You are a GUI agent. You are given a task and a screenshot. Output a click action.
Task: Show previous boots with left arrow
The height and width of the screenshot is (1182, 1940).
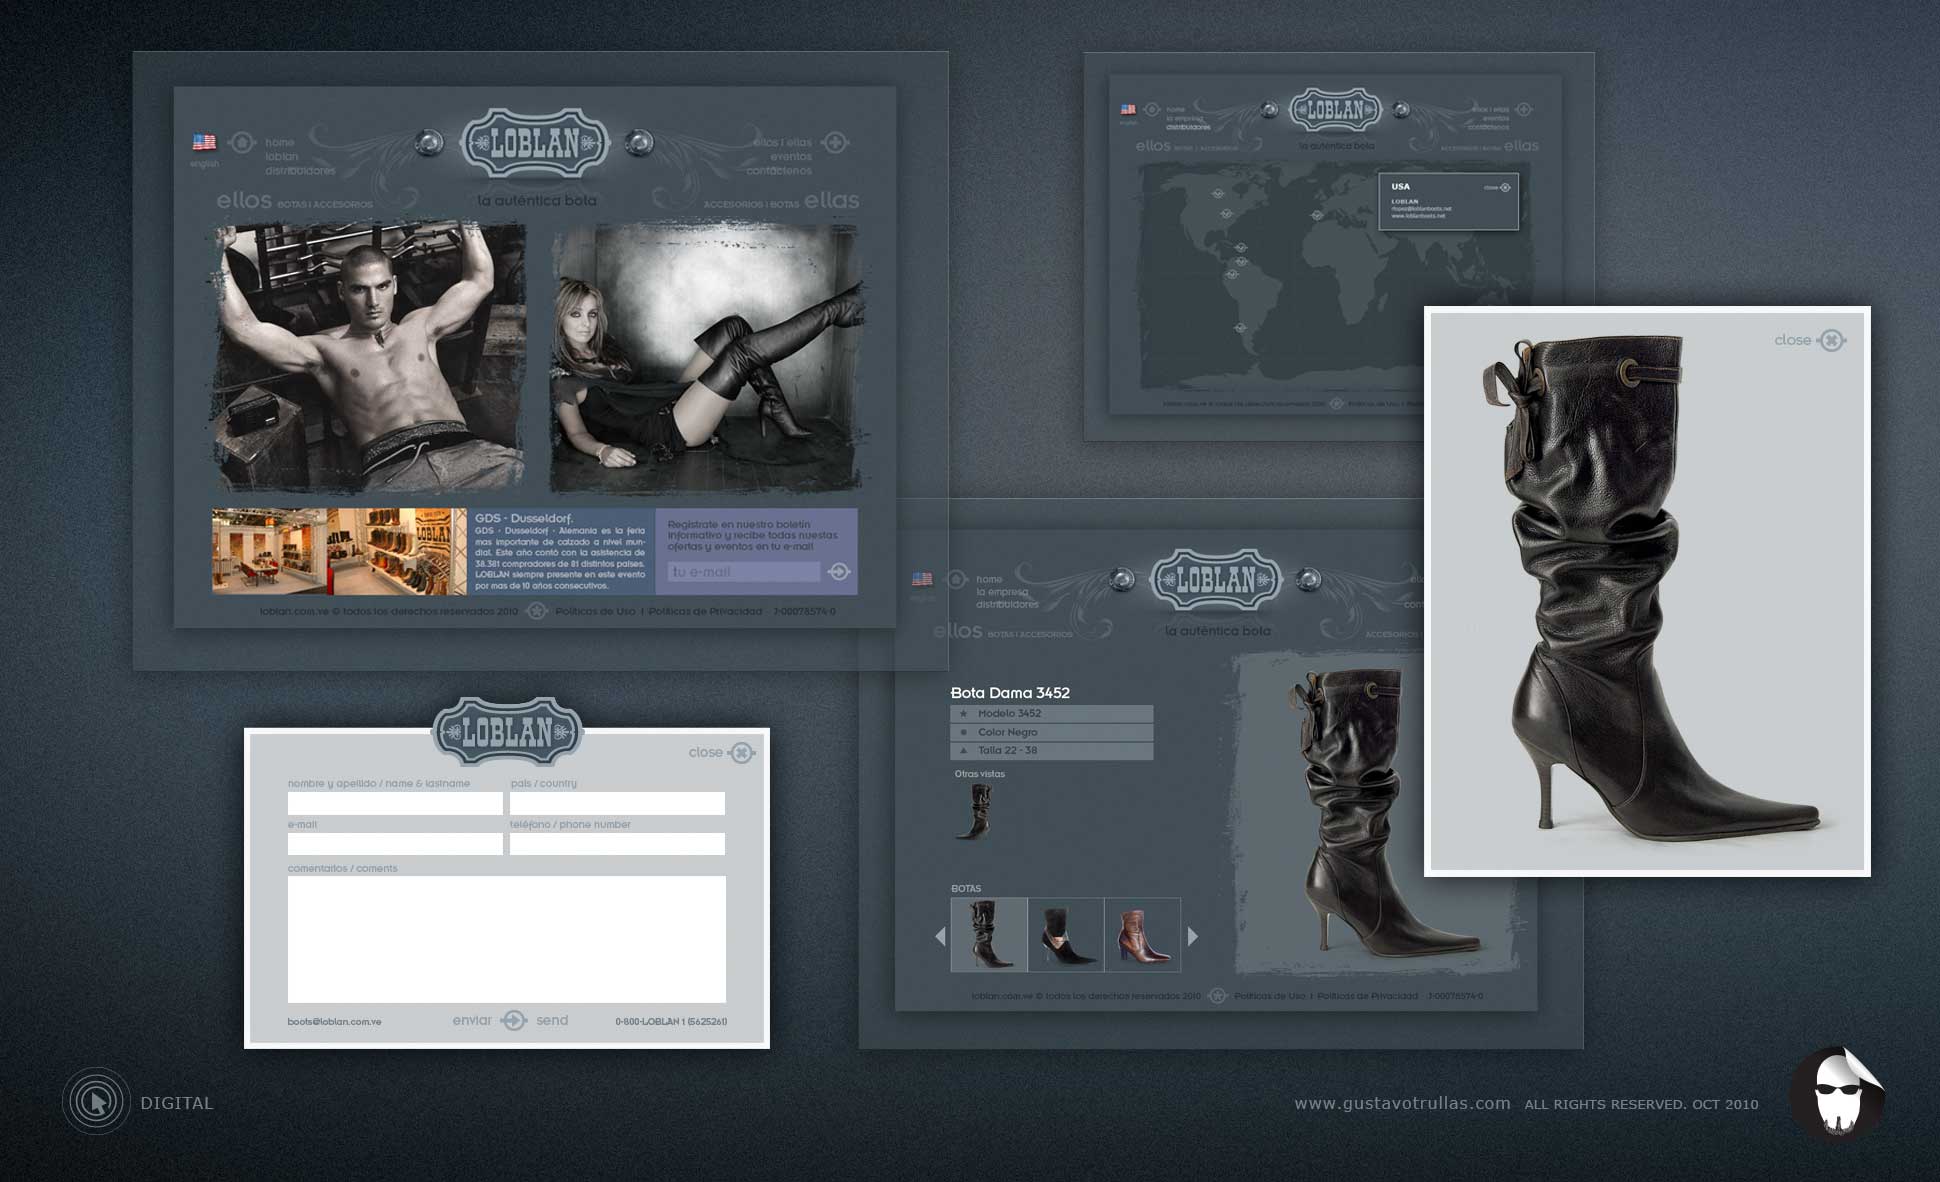[940, 936]
